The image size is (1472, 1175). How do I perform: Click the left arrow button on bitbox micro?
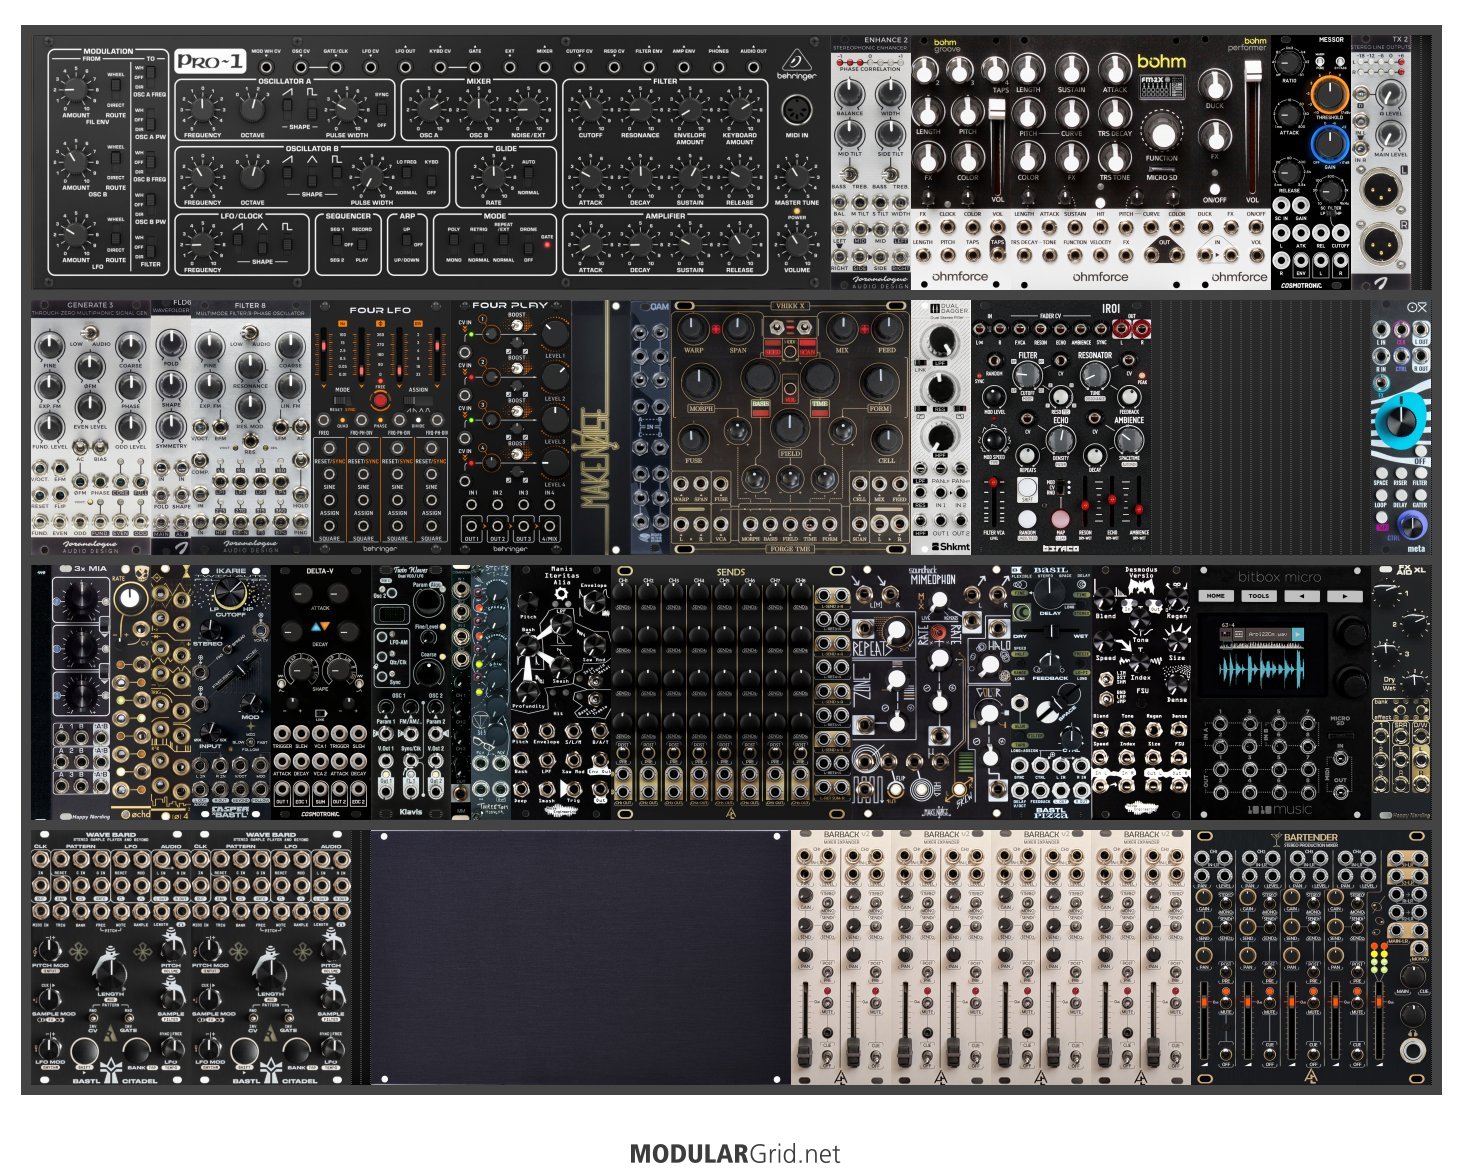(x=1302, y=596)
